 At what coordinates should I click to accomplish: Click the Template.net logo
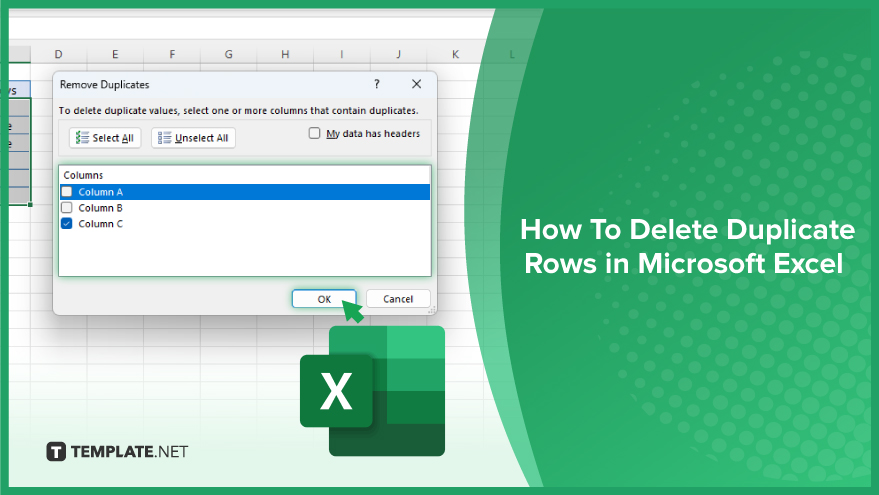tap(117, 451)
